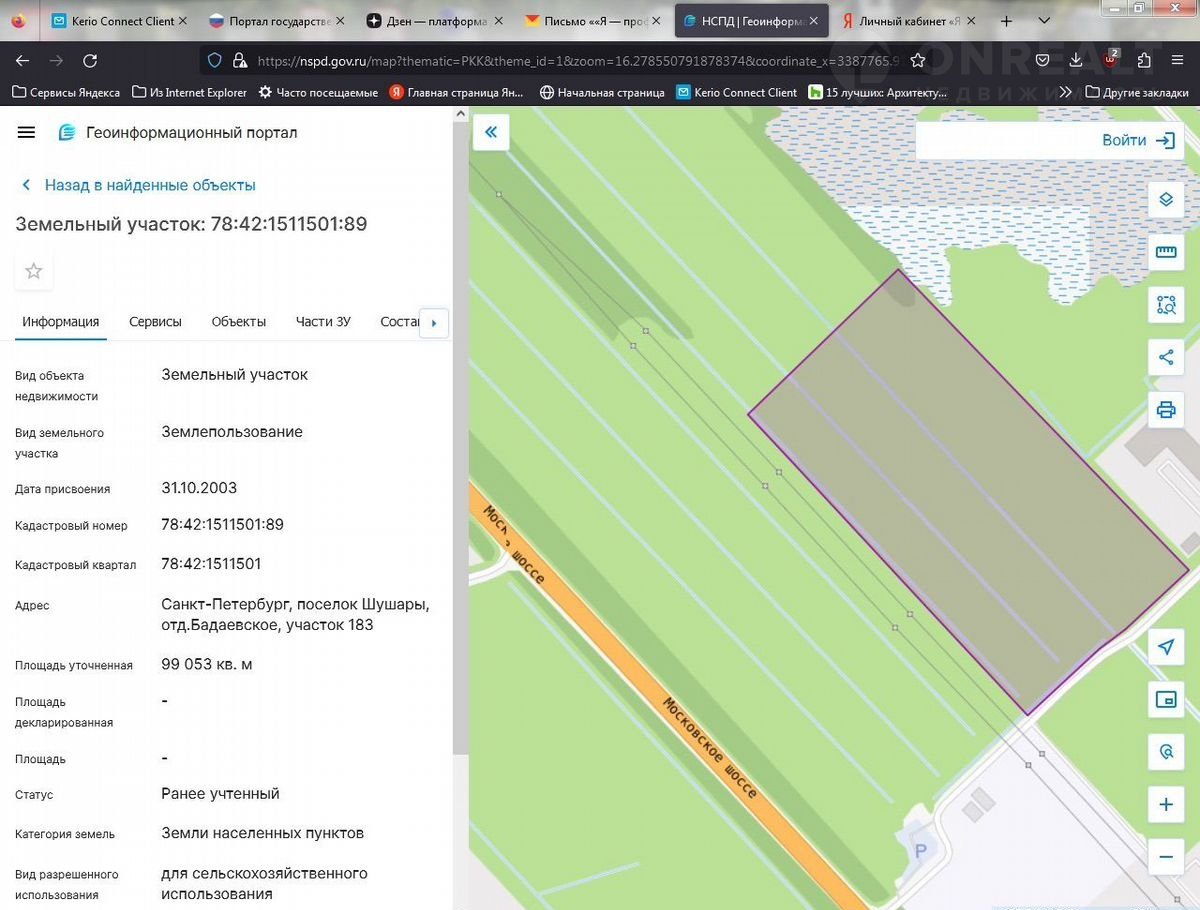Zoom out on the map
Image resolution: width=1200 pixels, height=910 pixels.
(x=1165, y=857)
